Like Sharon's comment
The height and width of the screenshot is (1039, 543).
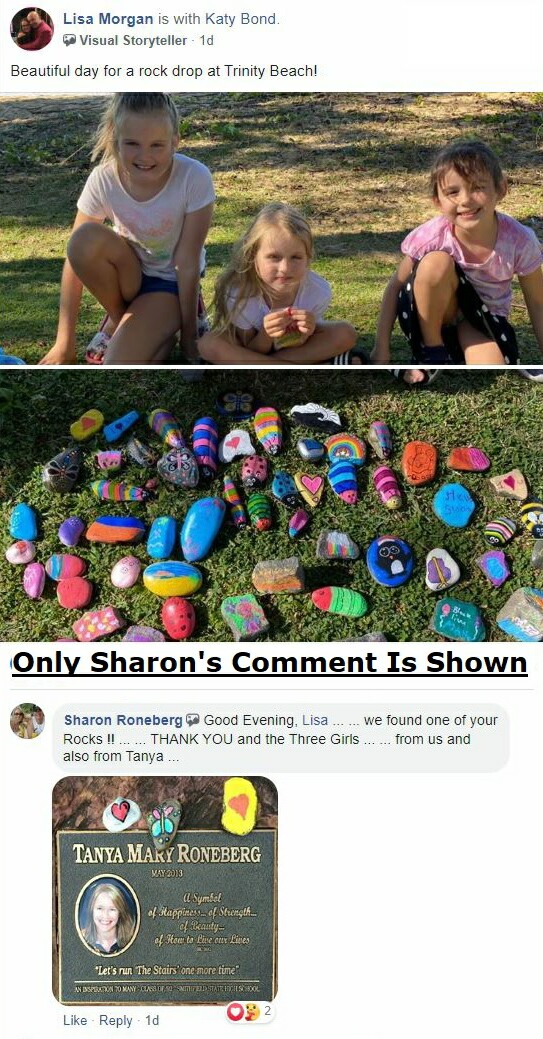[x=74, y=1020]
